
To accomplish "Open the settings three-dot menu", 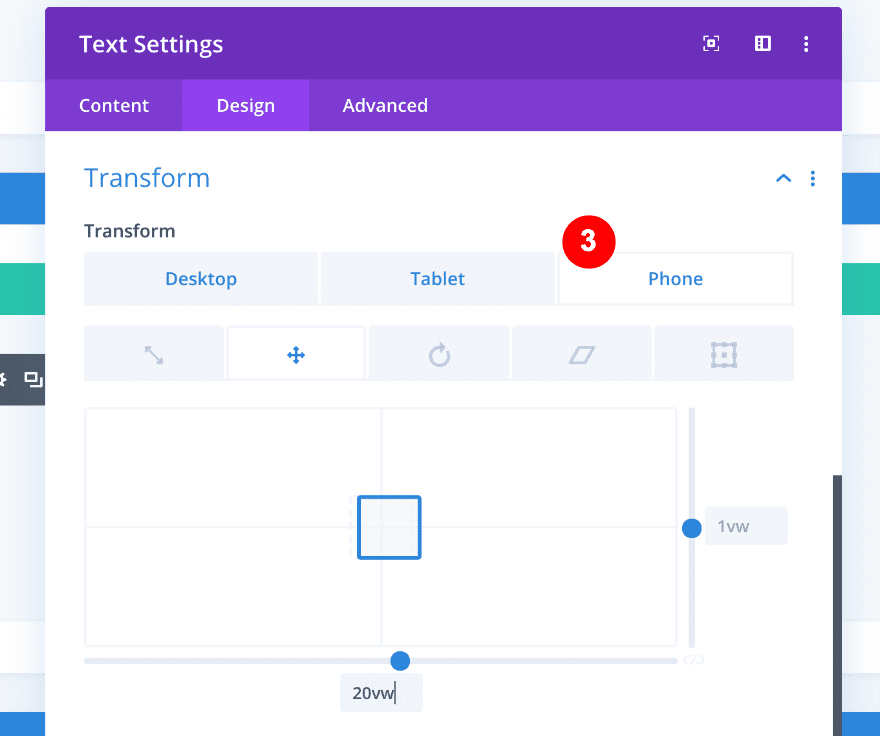I will click(x=806, y=43).
